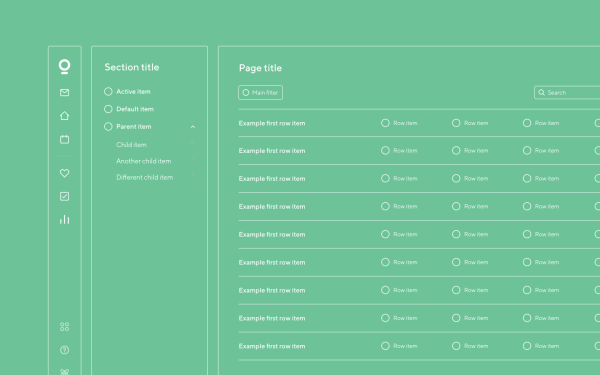Select Example first row item in eighth row
The image size is (600, 375).
272,318
